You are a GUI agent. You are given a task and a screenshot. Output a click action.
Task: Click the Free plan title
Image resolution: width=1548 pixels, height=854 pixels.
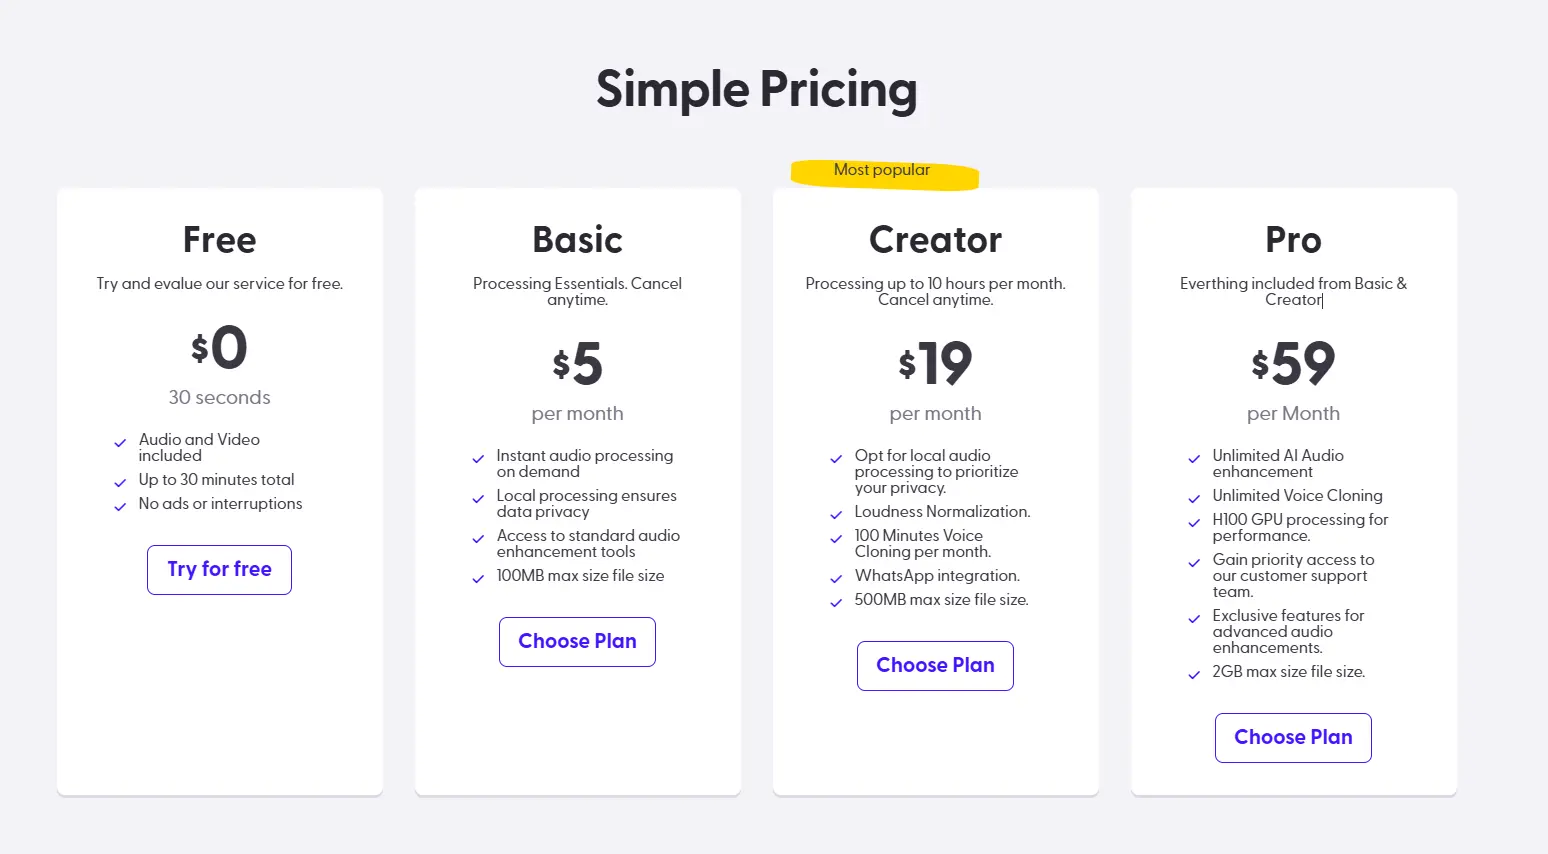(x=219, y=240)
